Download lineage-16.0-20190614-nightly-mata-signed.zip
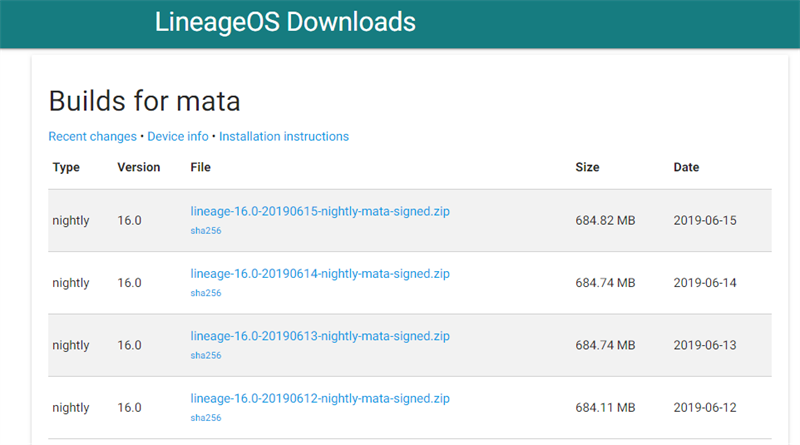 [x=320, y=274]
